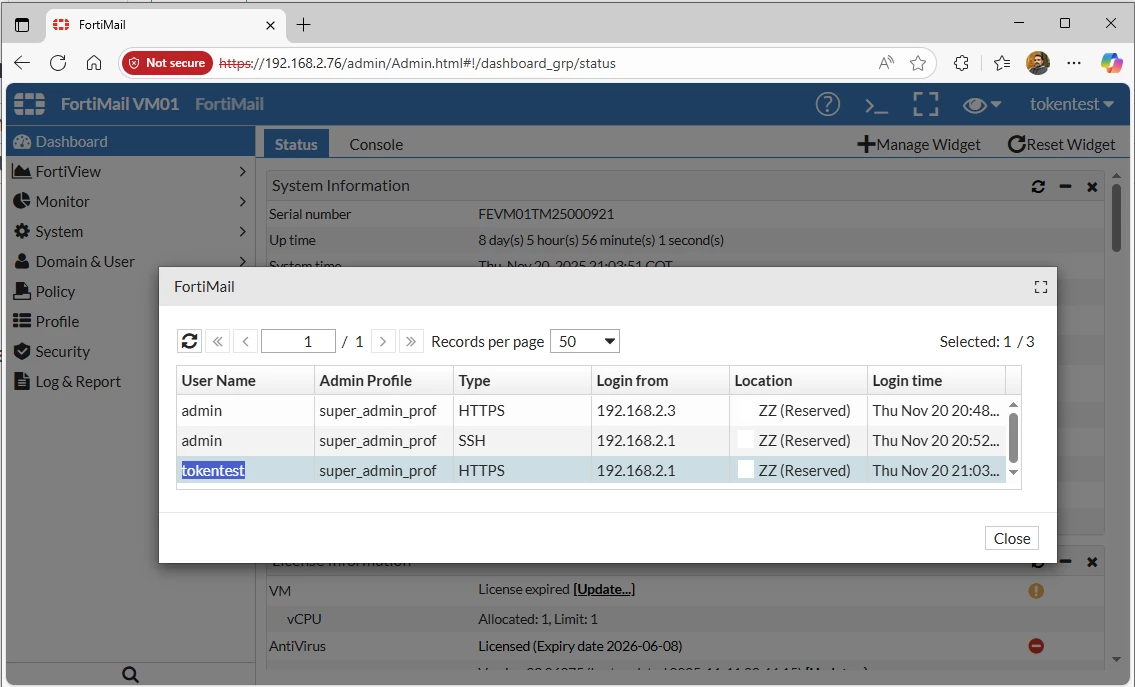Click the browser address bar URL
The width and height of the screenshot is (1135, 687).
[417, 63]
